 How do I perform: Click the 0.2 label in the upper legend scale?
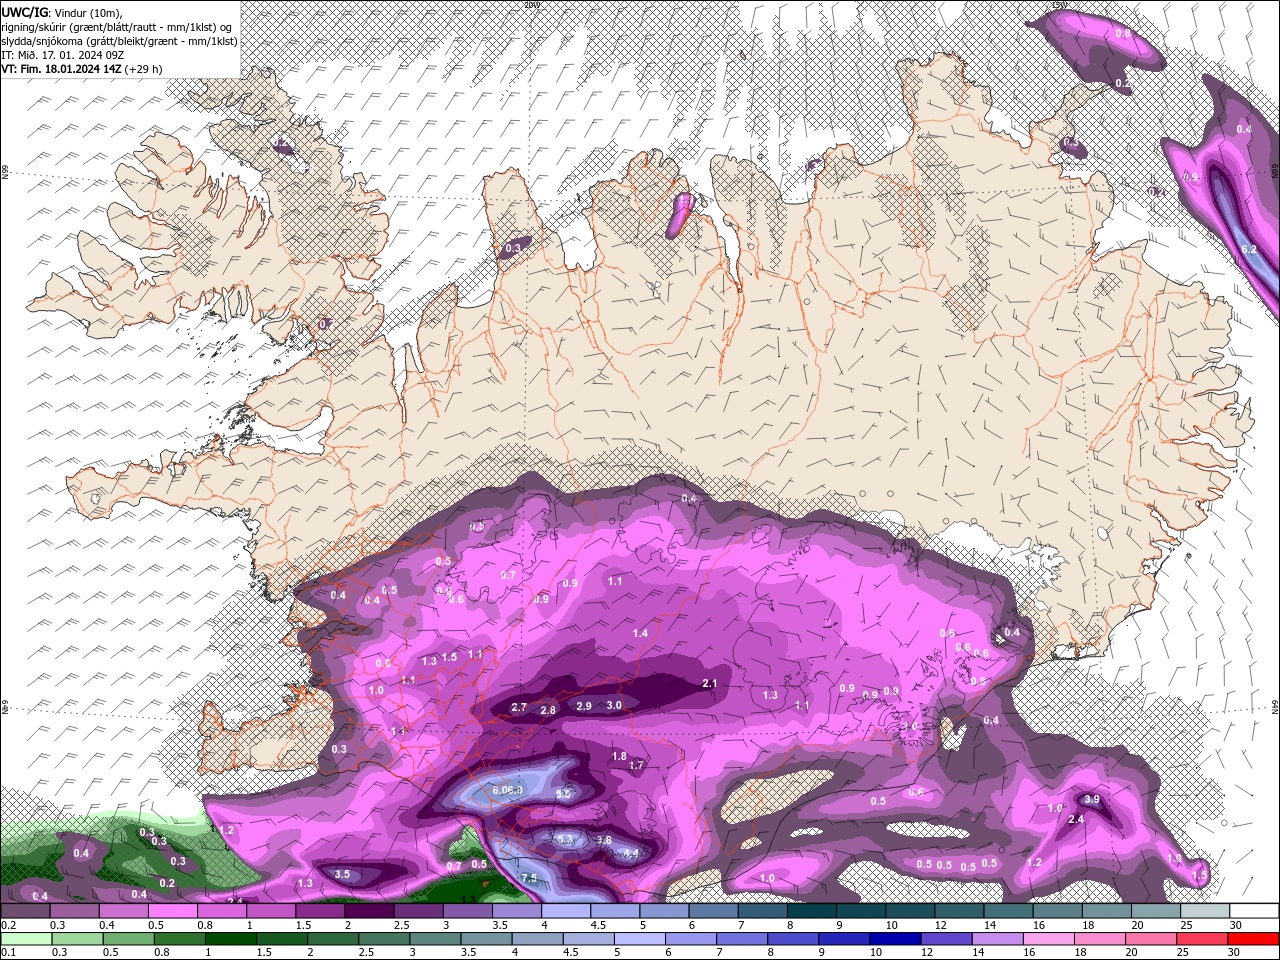pos(9,925)
